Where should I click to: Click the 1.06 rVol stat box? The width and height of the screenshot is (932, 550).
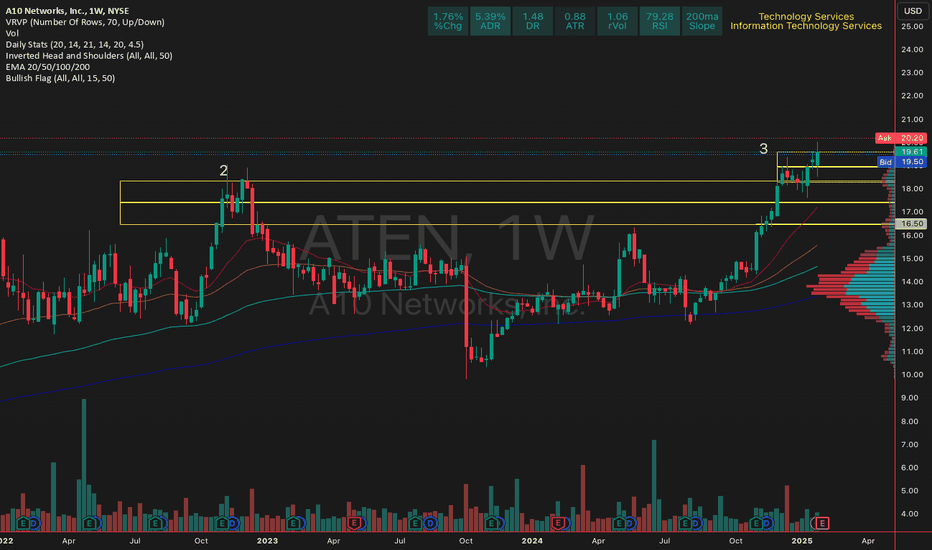[x=617, y=21]
